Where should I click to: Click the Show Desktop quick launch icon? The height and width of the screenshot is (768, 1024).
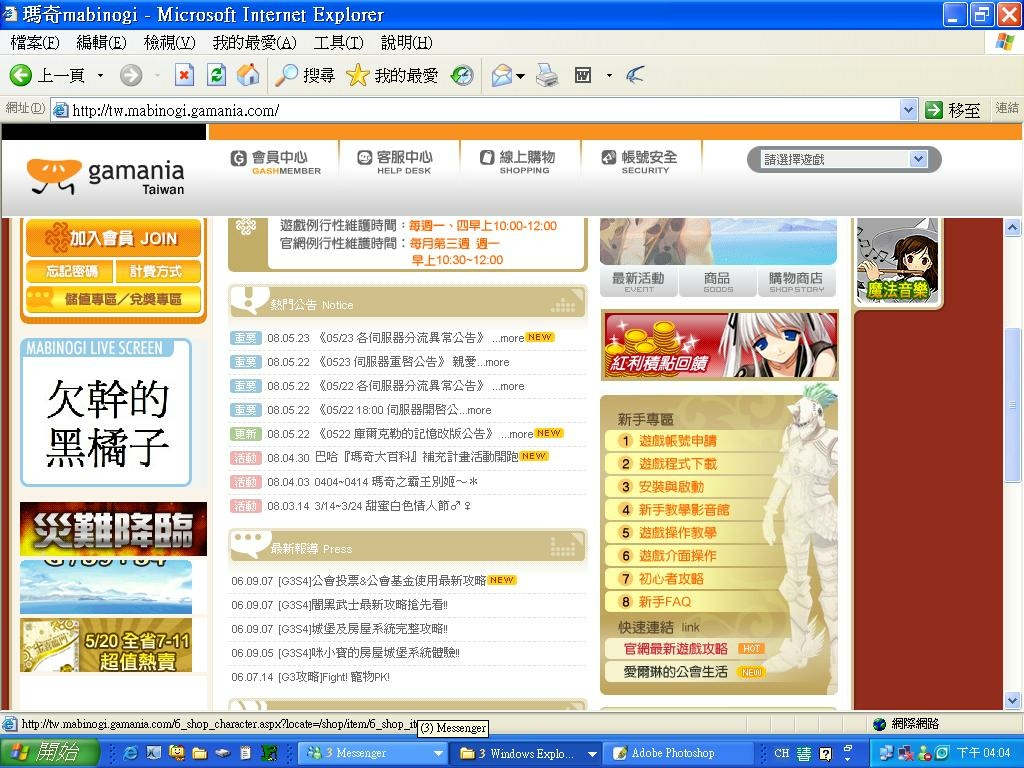[153, 753]
